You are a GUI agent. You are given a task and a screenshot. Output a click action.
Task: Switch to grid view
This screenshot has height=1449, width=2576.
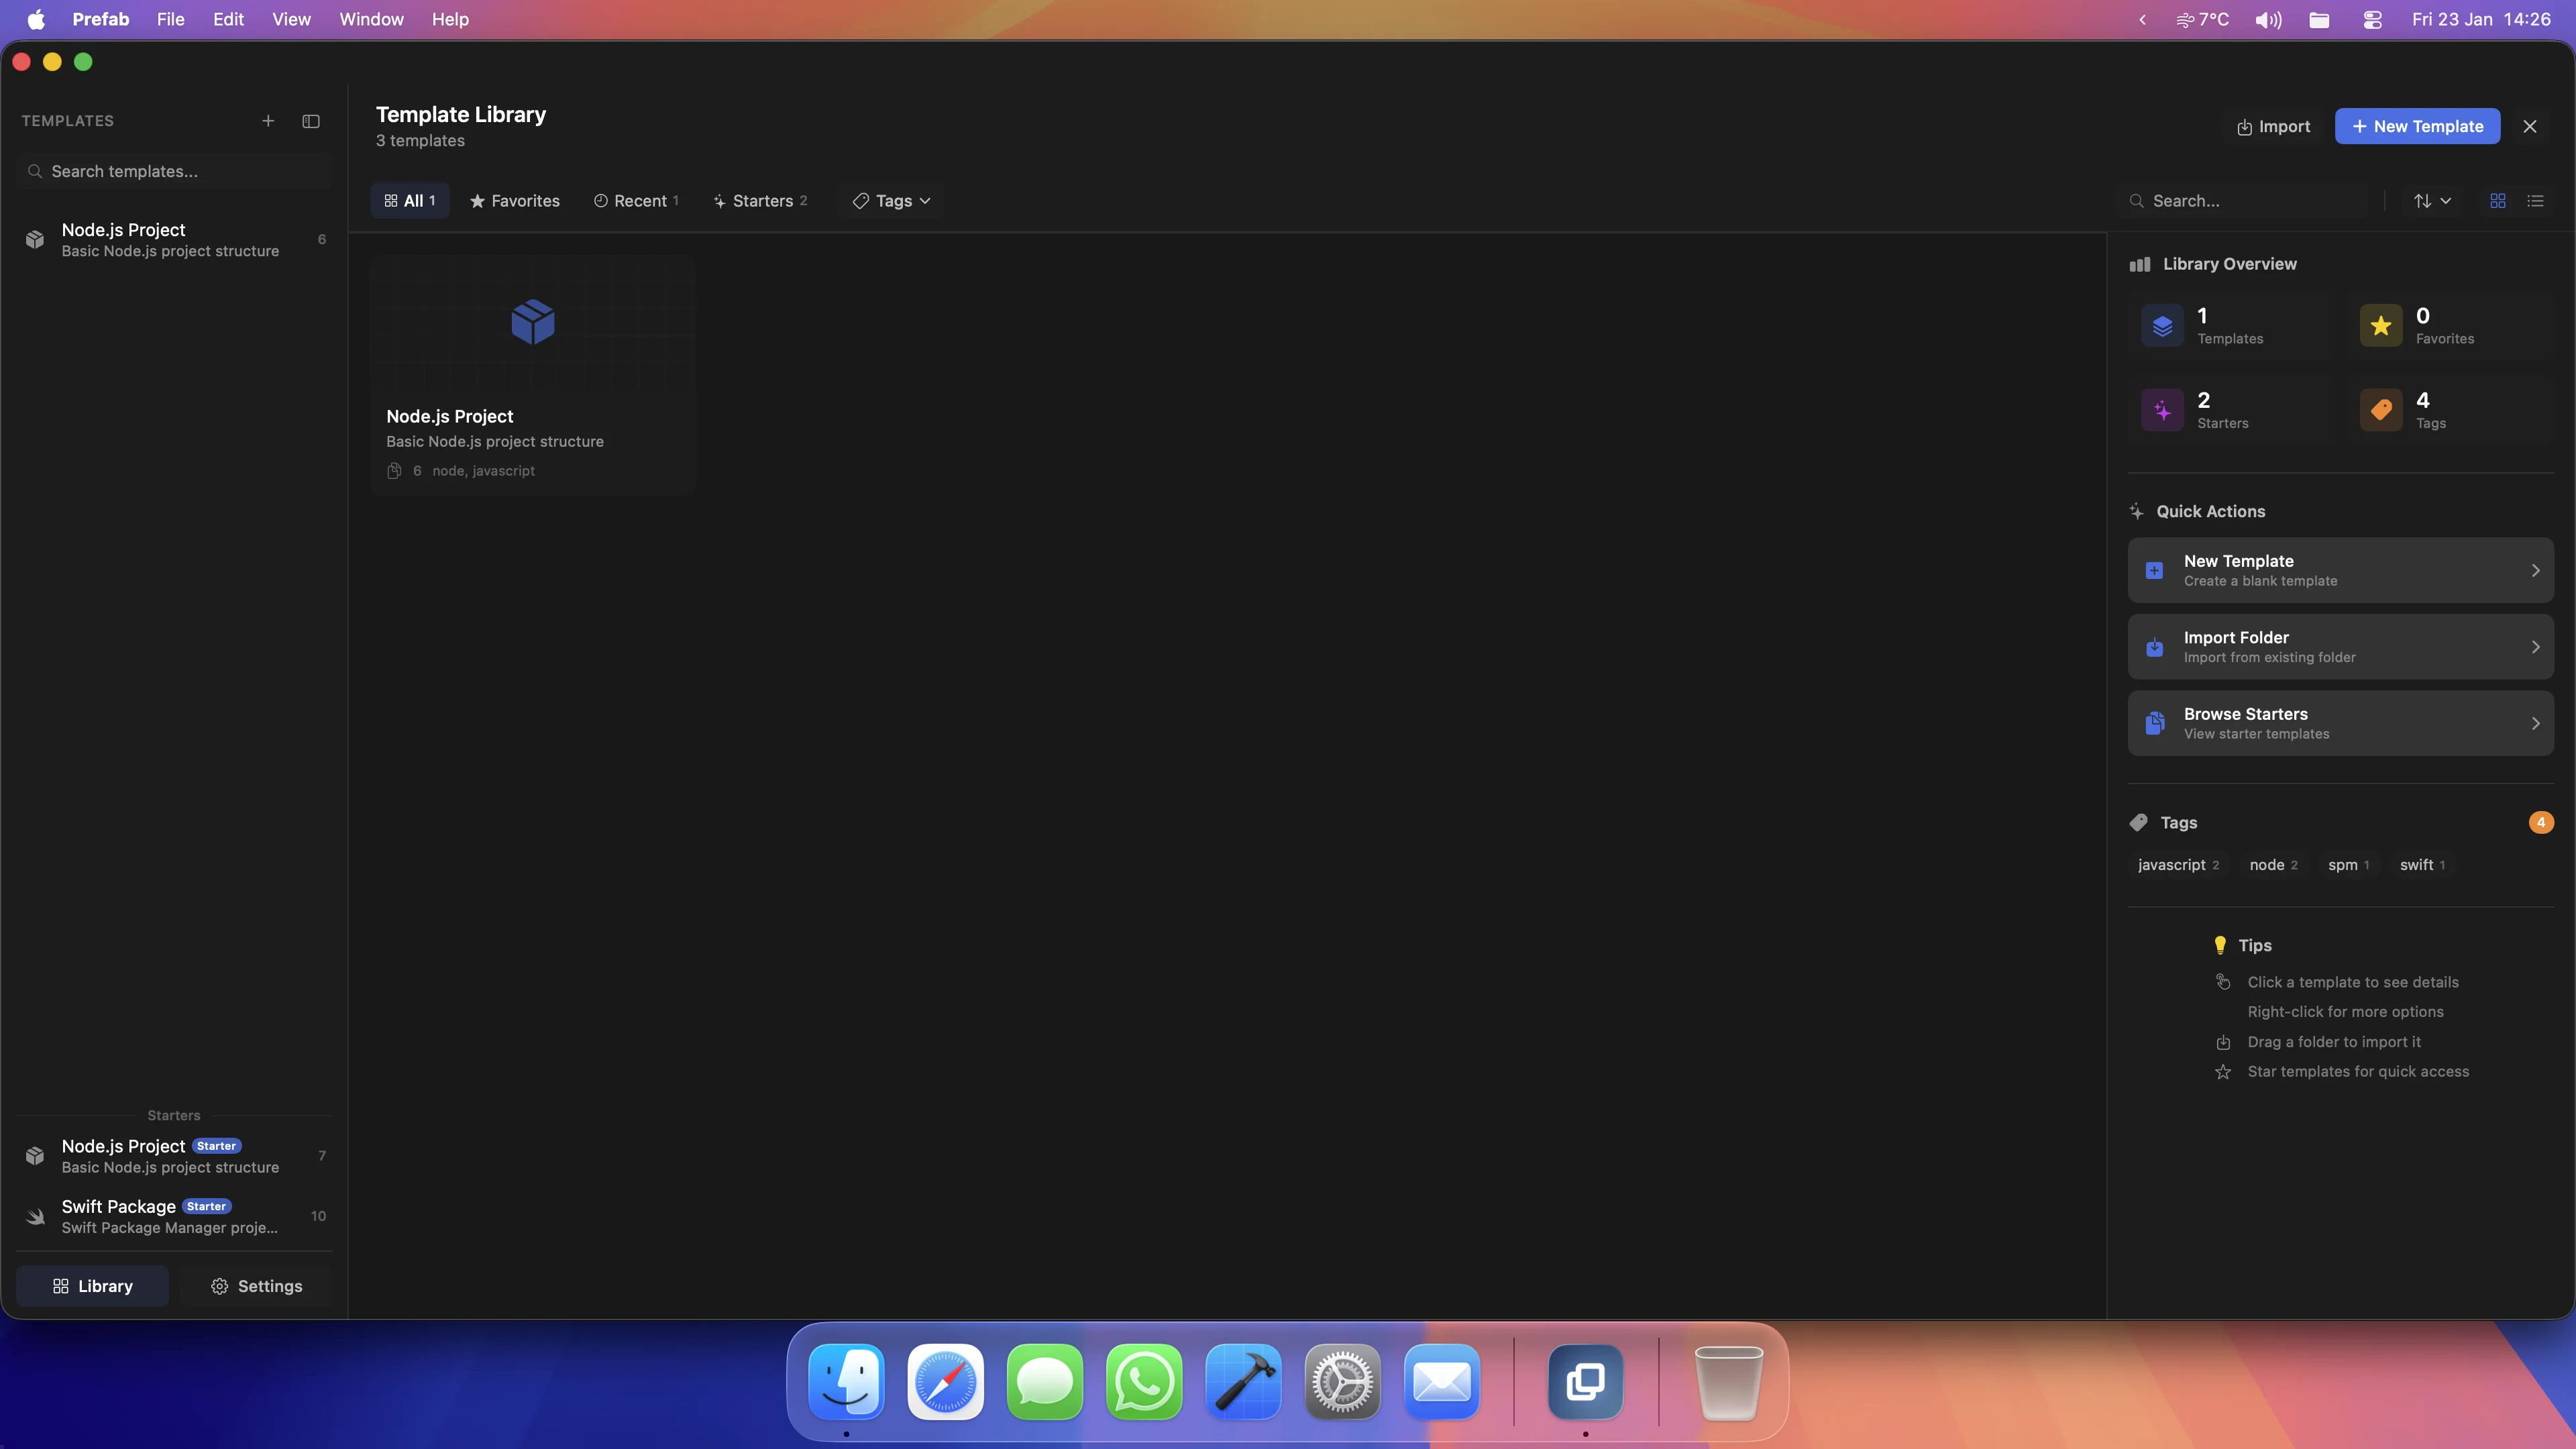(2497, 200)
